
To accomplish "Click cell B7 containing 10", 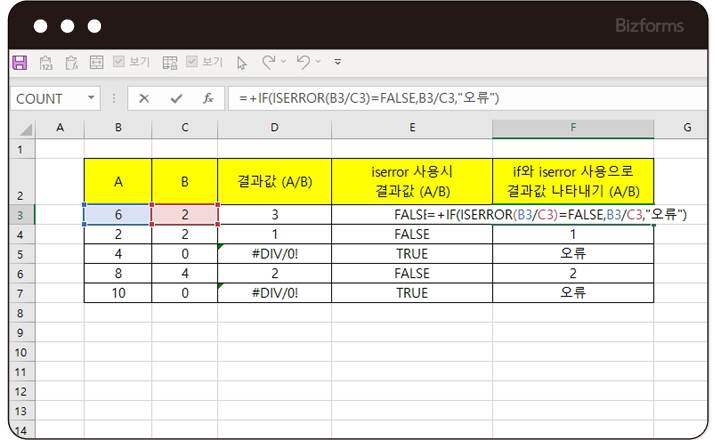I will [118, 293].
